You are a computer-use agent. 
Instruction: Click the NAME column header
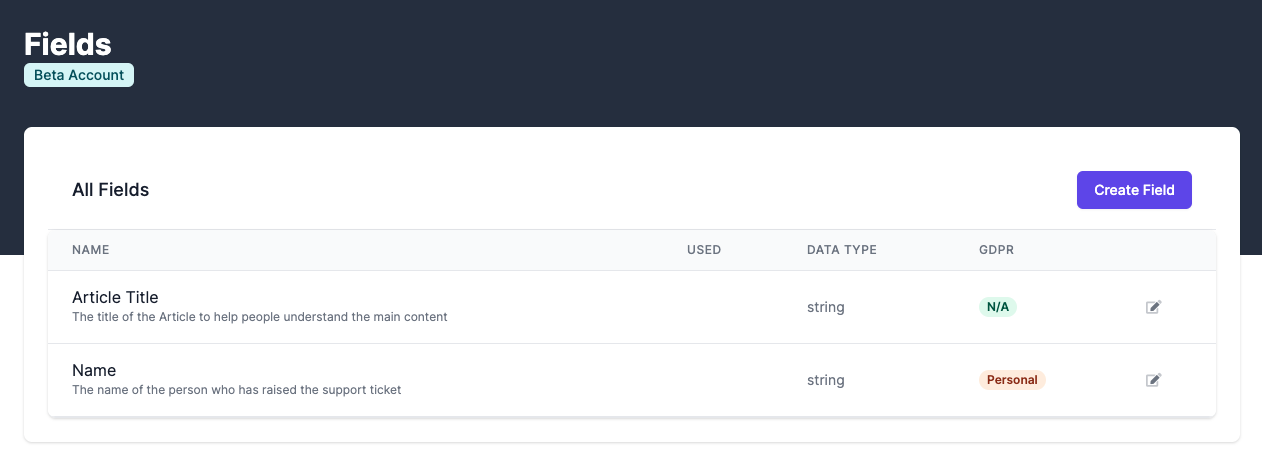coord(90,250)
